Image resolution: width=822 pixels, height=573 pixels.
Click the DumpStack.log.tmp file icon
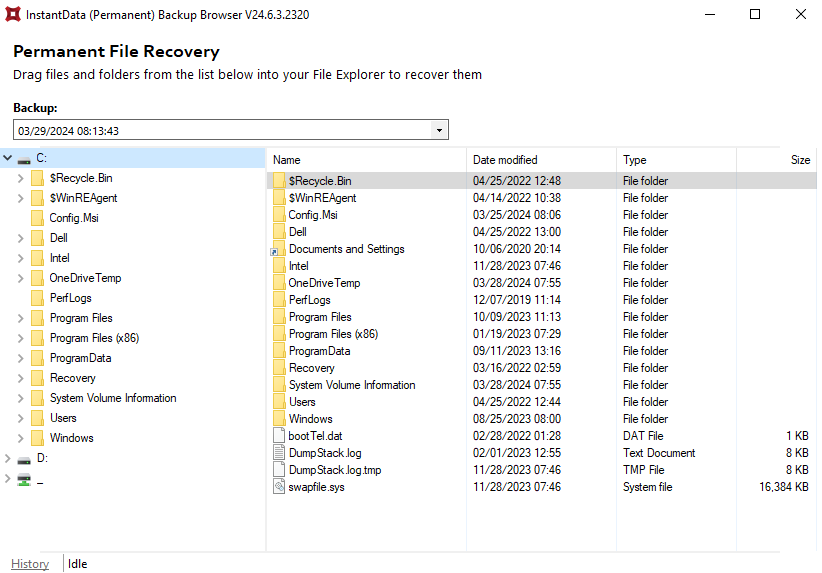[279, 470]
